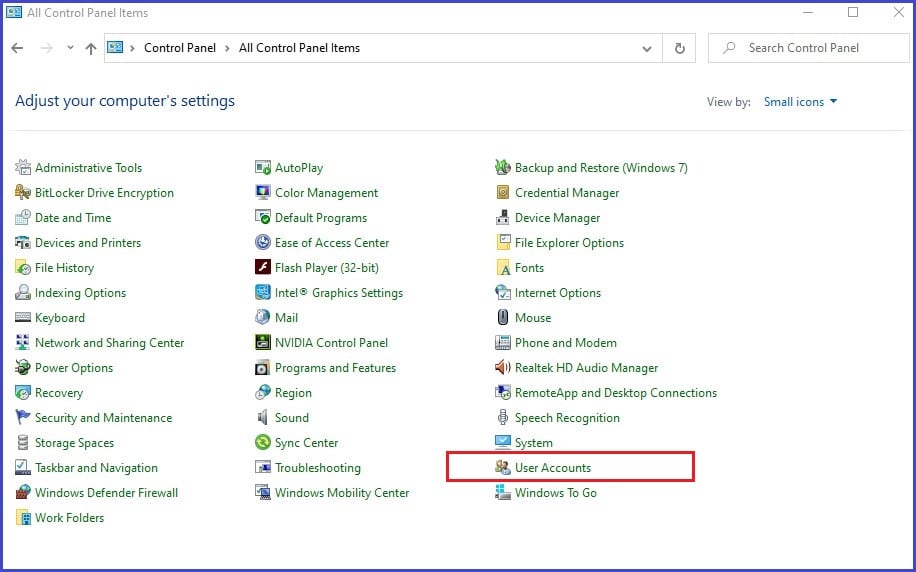Open Security and Maintenance flag icon
The width and height of the screenshot is (916, 572).
click(23, 418)
